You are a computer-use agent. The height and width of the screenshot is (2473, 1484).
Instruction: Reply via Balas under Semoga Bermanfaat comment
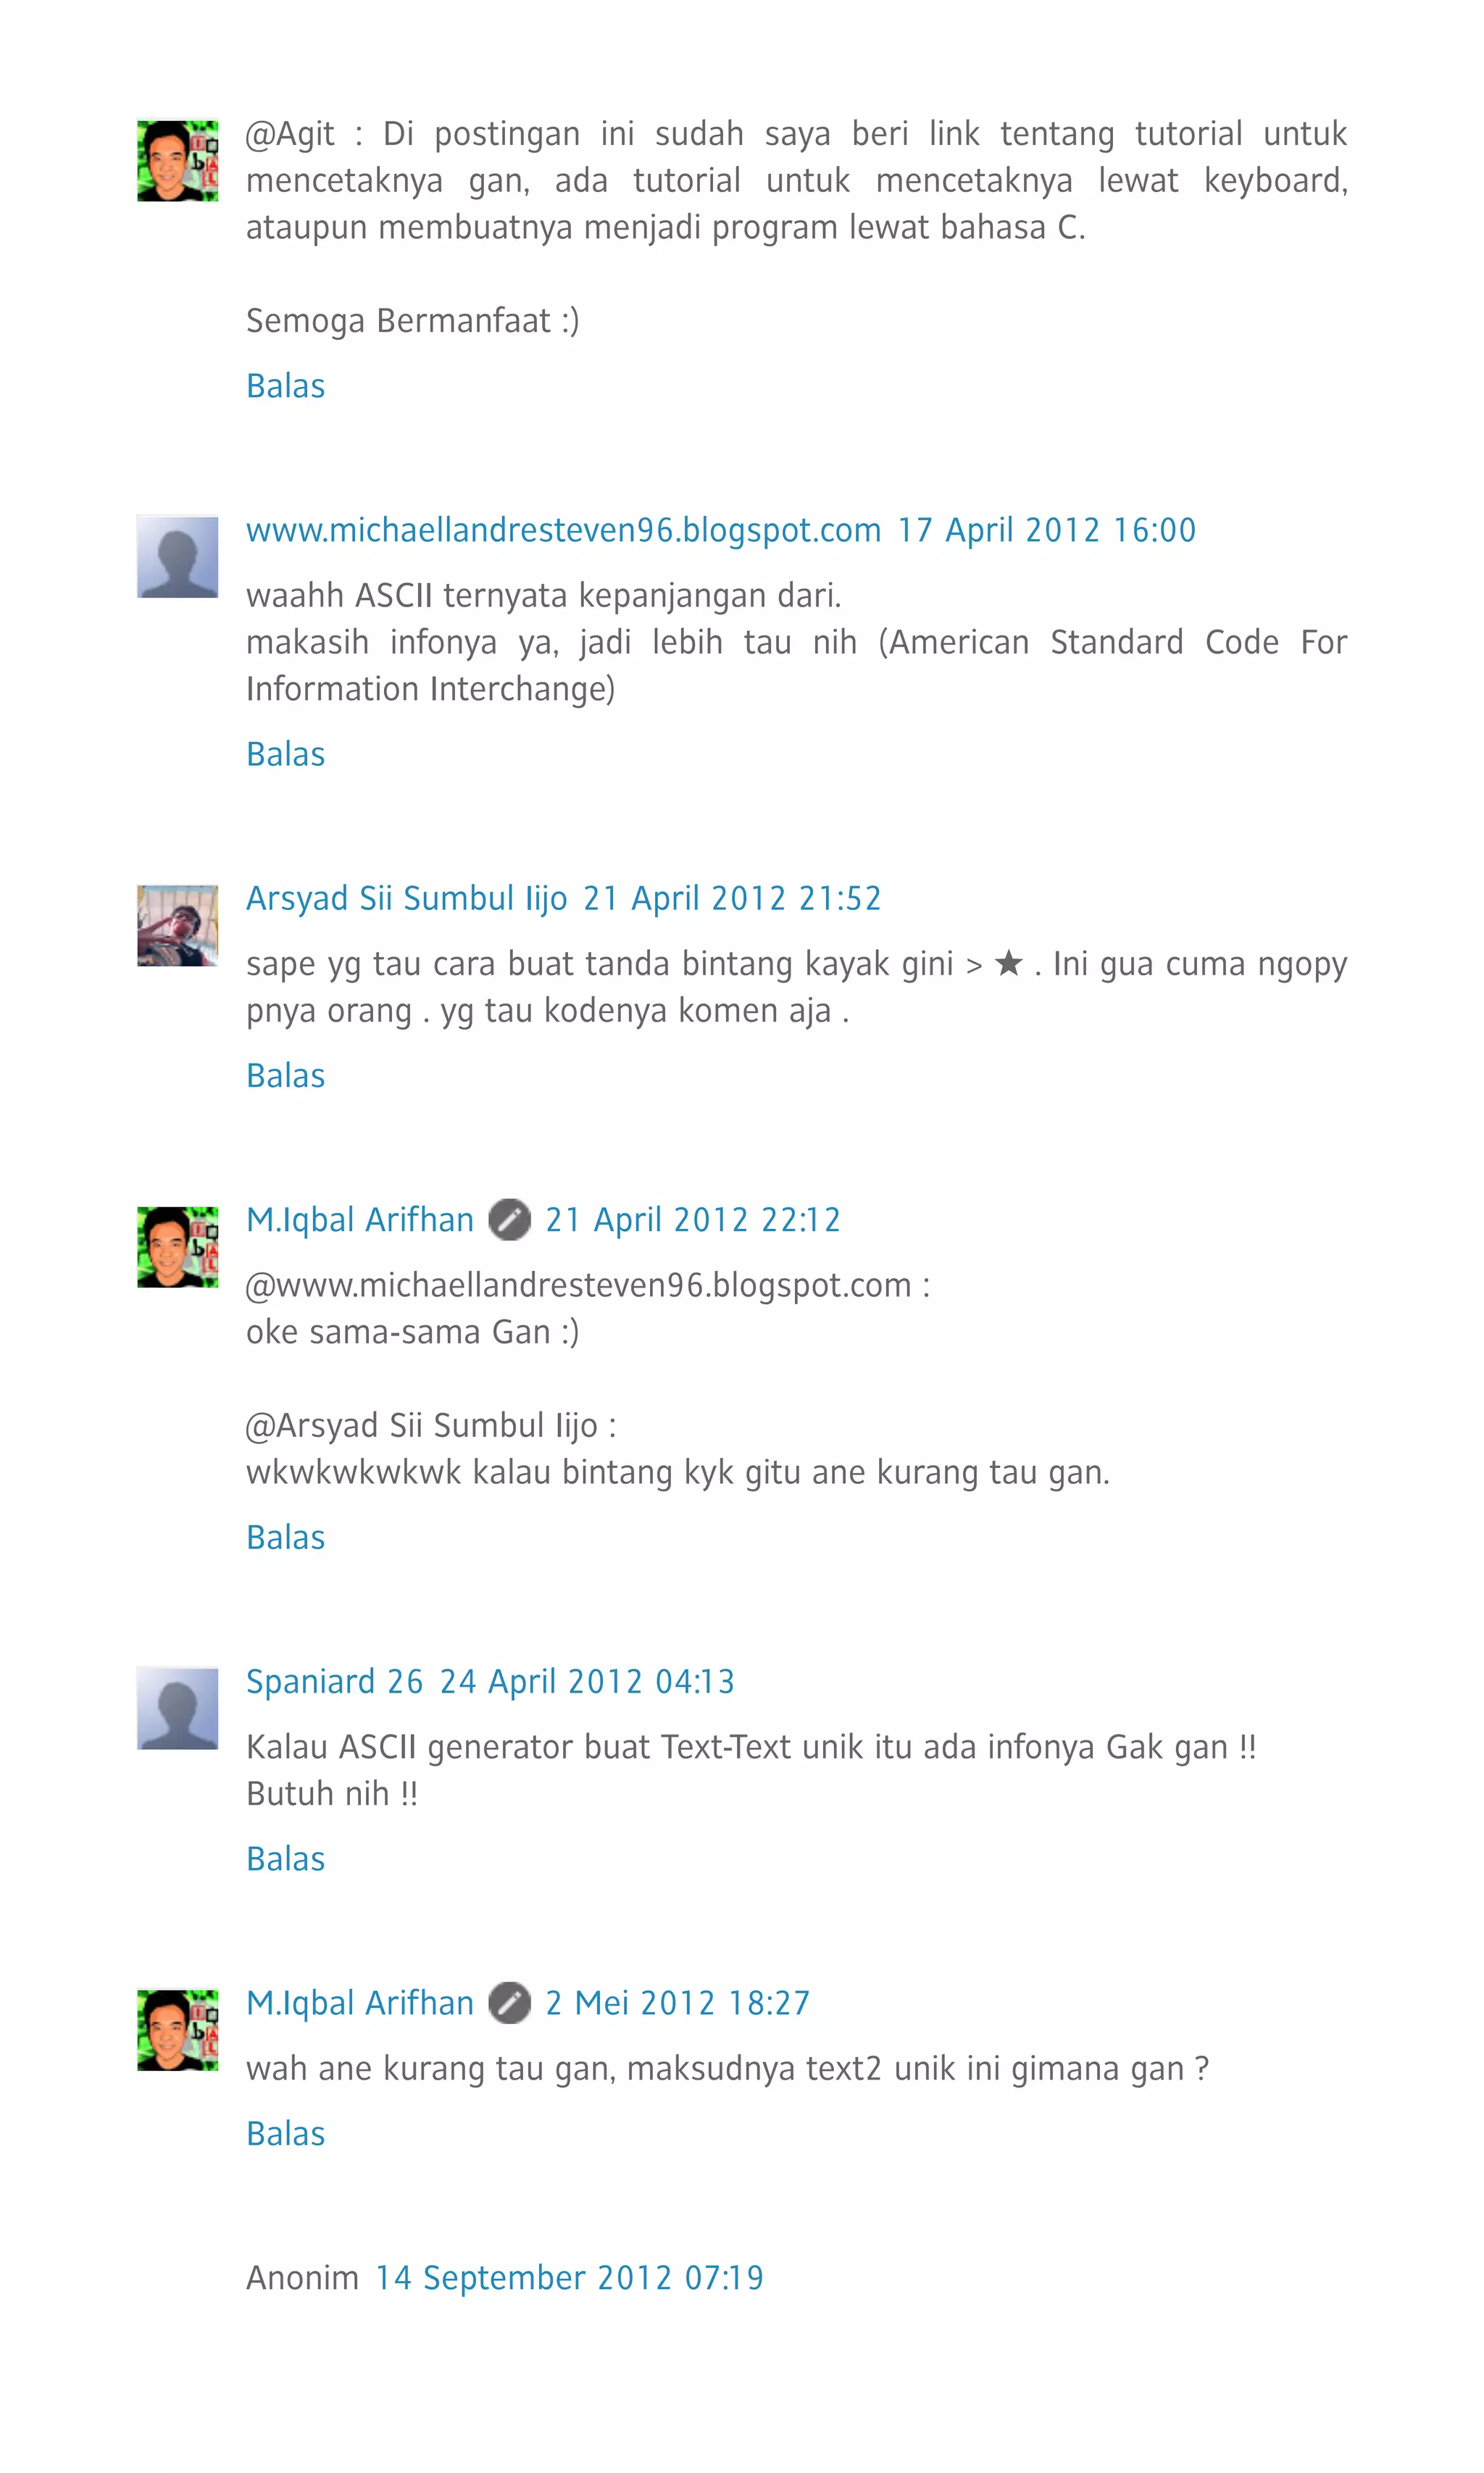[x=286, y=386]
